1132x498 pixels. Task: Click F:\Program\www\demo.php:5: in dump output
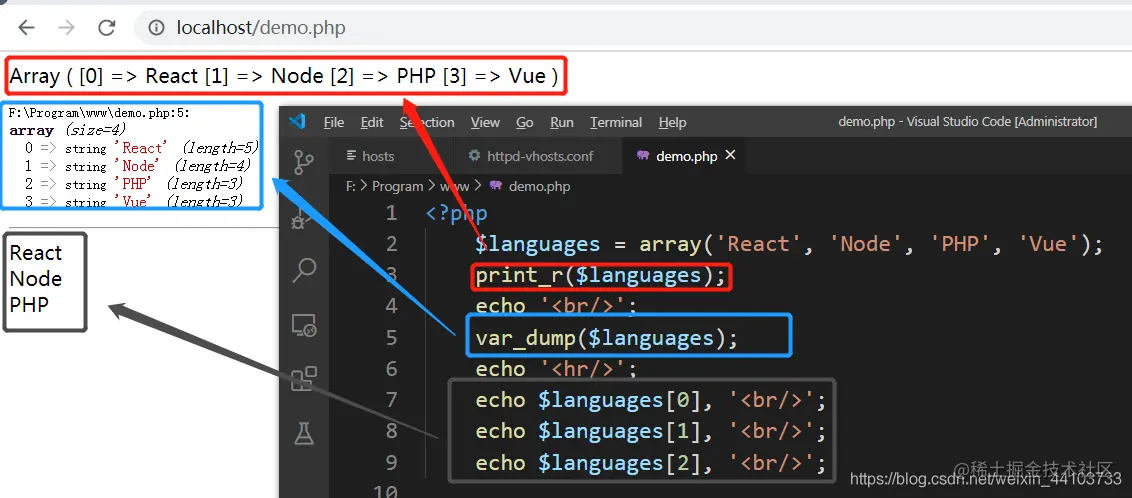(x=100, y=113)
